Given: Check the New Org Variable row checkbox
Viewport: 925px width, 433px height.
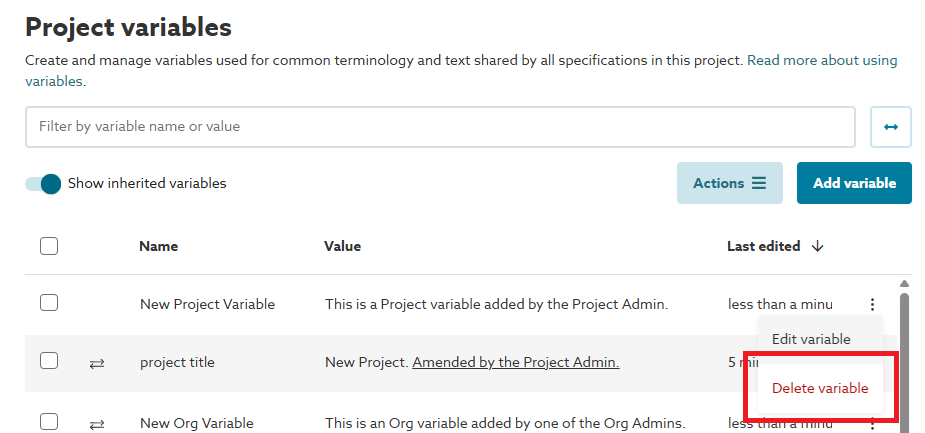Looking at the screenshot, I should (49, 422).
